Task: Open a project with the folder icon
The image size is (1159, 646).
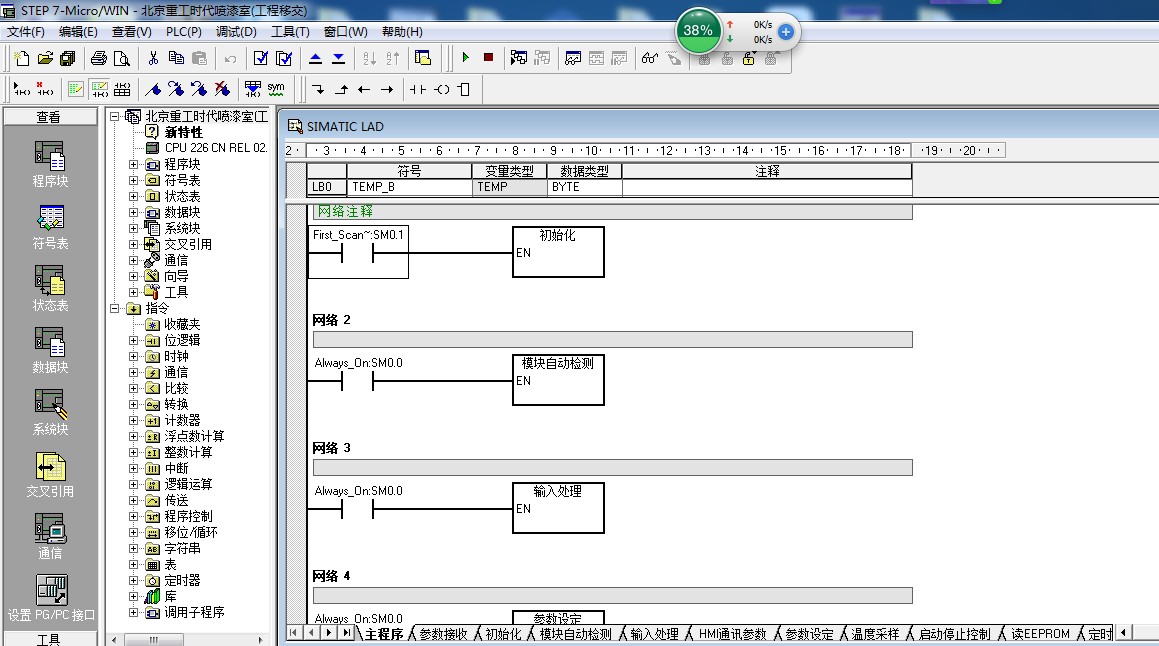Action: [45, 58]
